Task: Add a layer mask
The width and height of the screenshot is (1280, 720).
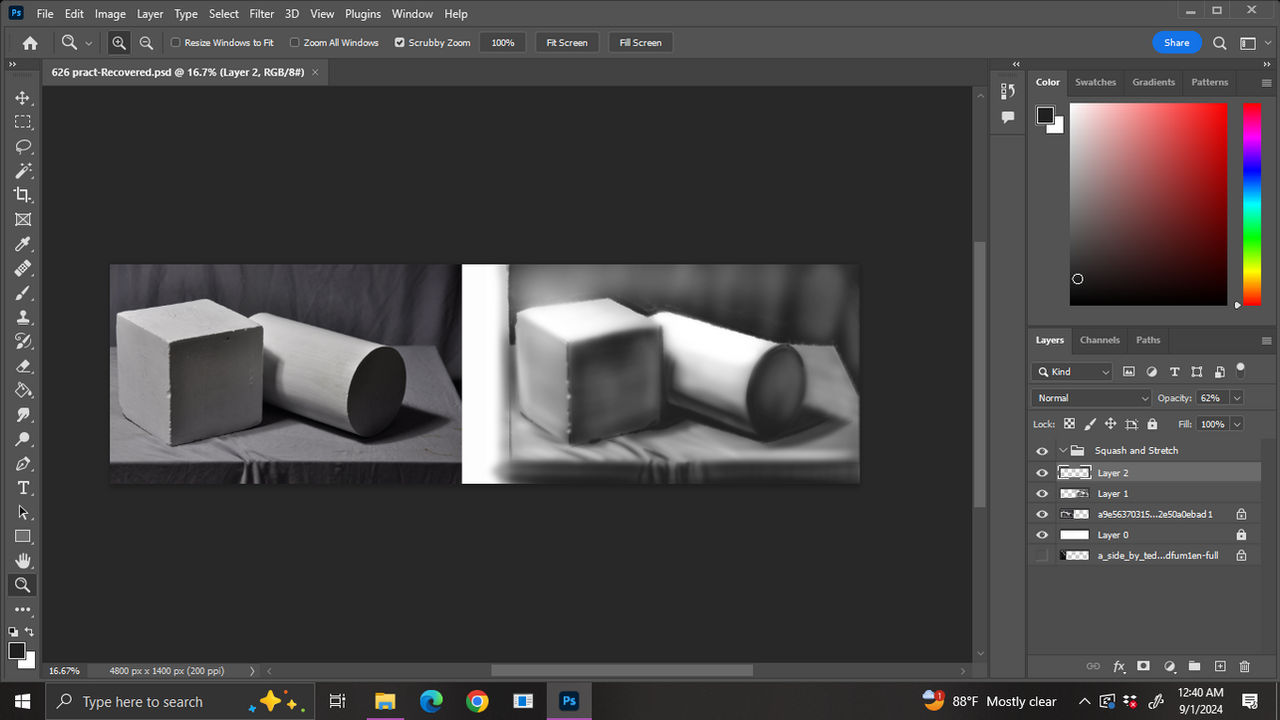Action: pos(1143,666)
